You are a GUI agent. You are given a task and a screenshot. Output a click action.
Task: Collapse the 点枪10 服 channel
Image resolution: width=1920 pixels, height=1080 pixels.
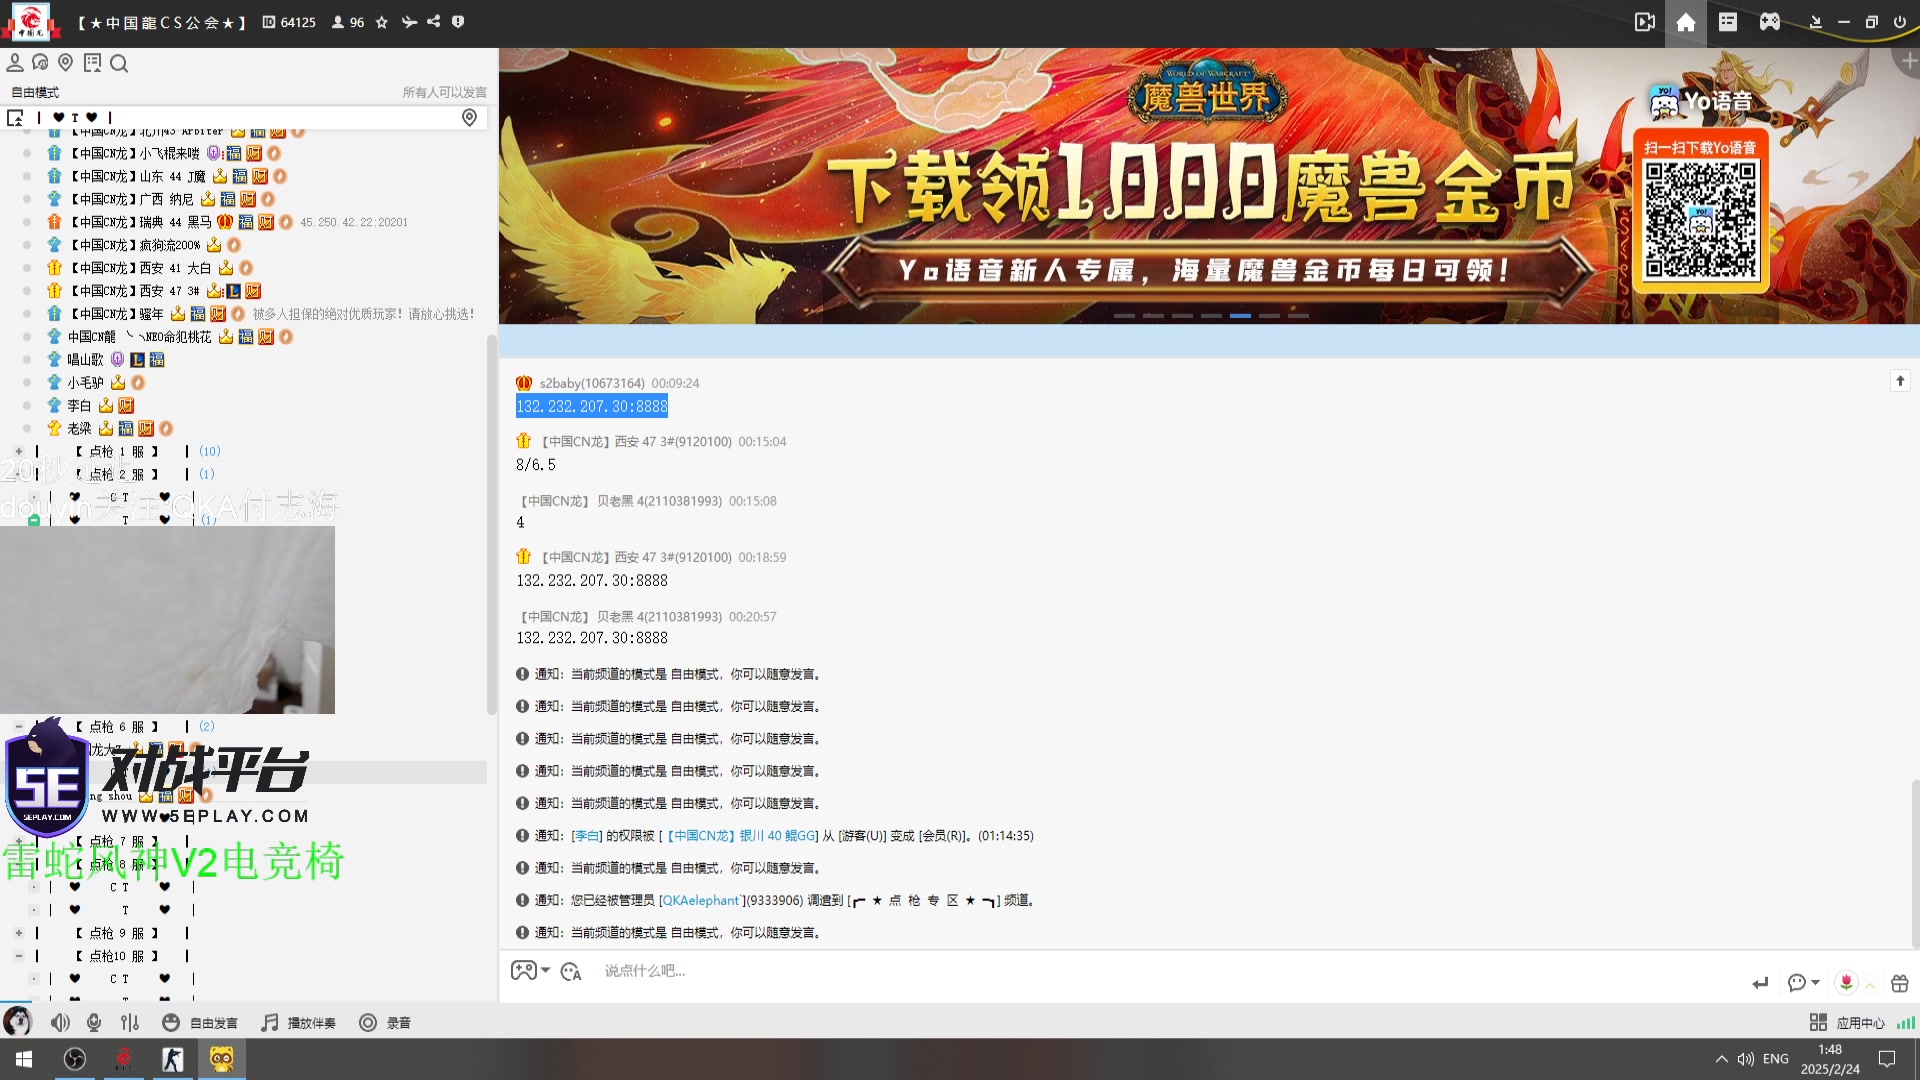pyautogui.click(x=18, y=956)
